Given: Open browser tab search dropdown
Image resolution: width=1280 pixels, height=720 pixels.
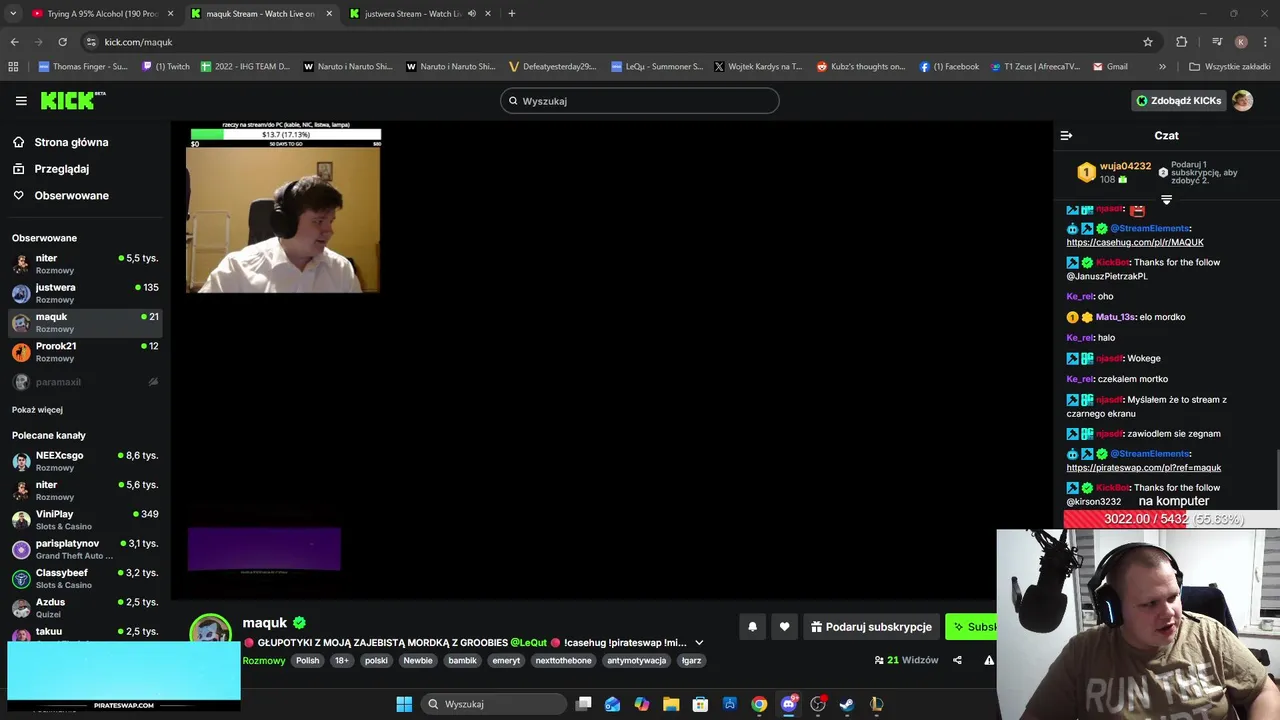Looking at the screenshot, I should coord(13,14).
